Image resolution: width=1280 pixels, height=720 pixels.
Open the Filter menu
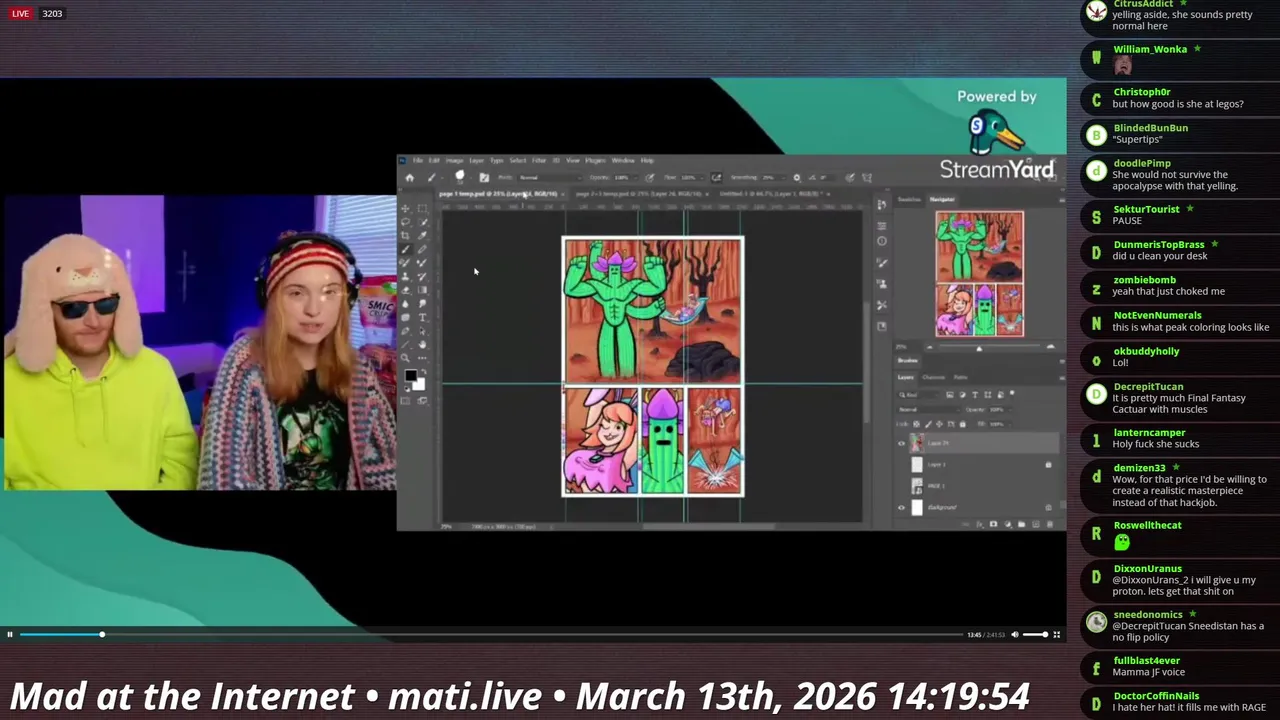[538, 160]
